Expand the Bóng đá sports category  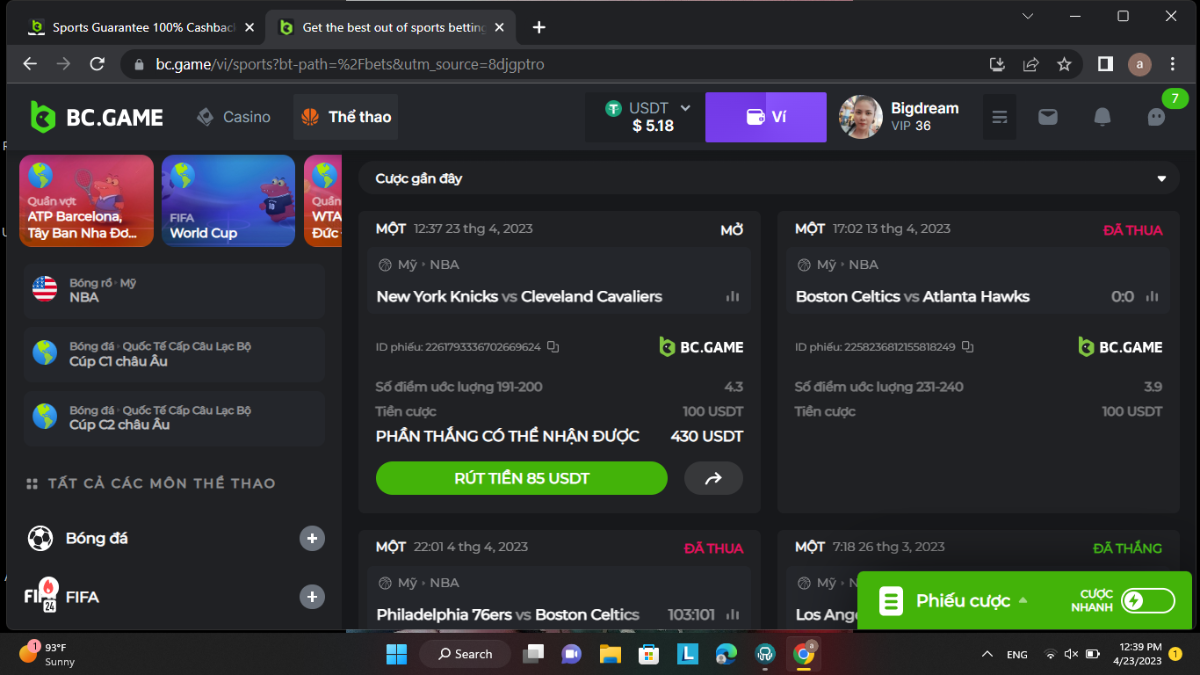click(x=312, y=538)
